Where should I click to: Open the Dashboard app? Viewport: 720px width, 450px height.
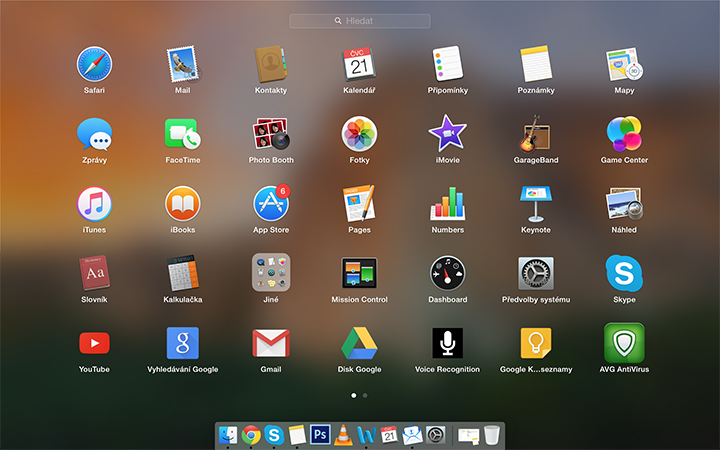tap(447, 273)
